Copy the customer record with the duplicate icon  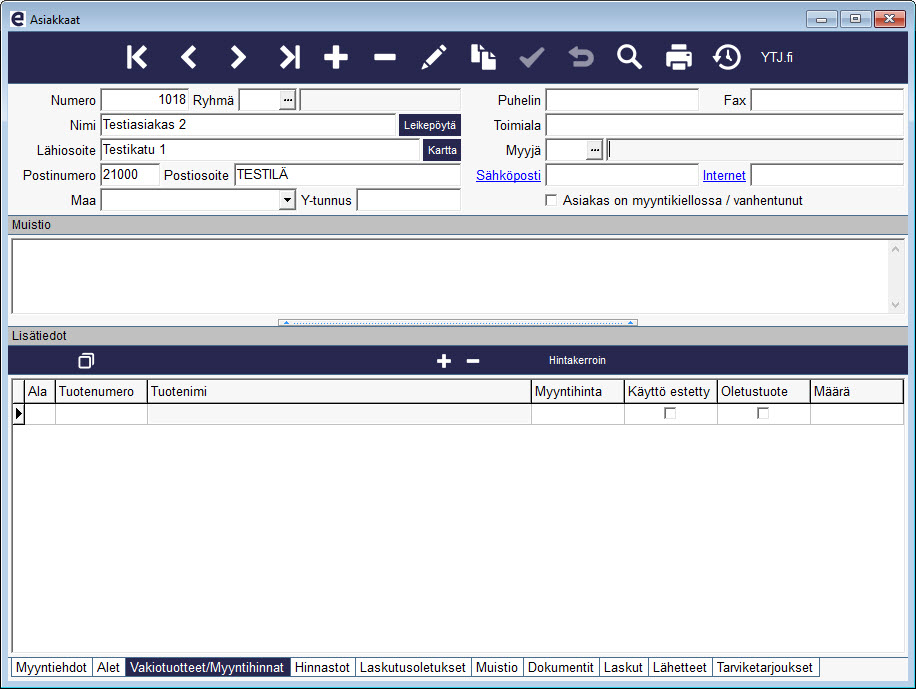tap(483, 57)
